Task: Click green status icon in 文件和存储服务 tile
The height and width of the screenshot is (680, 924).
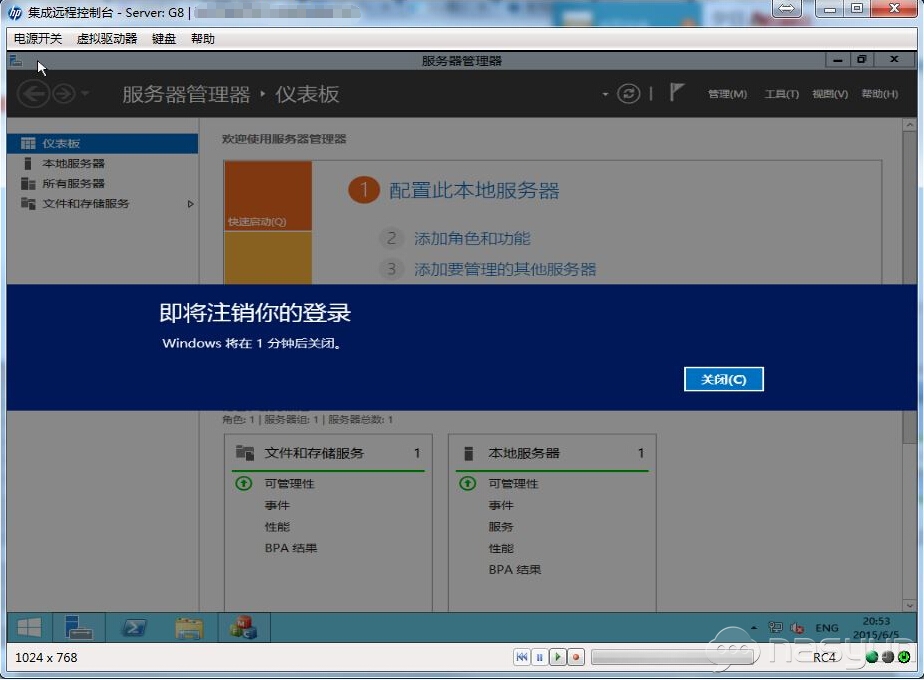Action: pyautogui.click(x=243, y=483)
